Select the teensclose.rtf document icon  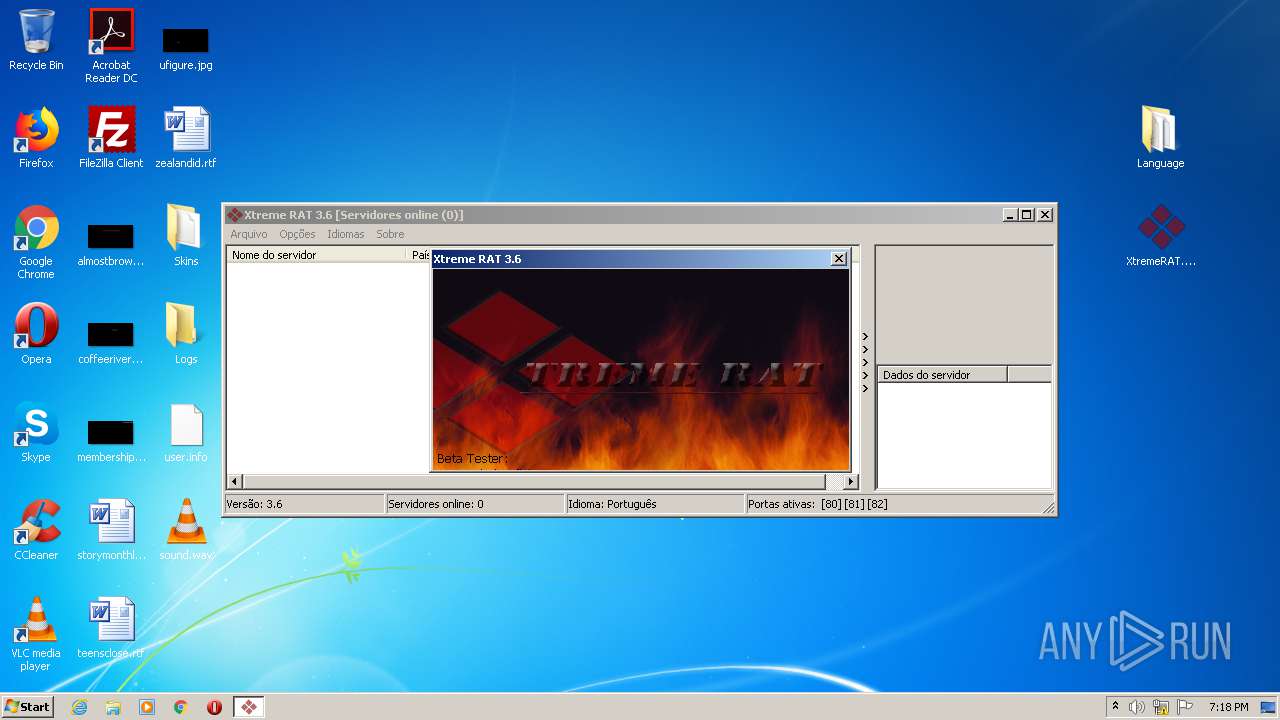point(111,628)
